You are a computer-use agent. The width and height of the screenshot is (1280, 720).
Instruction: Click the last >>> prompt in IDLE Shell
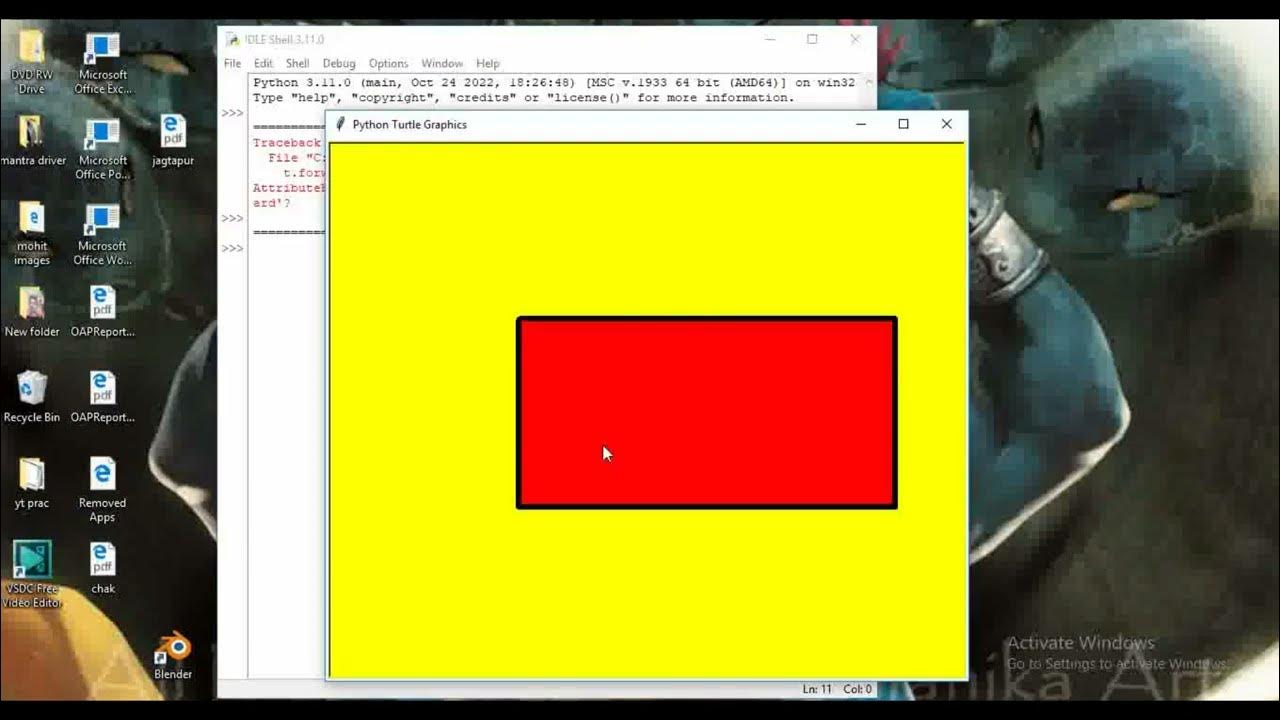(x=232, y=248)
